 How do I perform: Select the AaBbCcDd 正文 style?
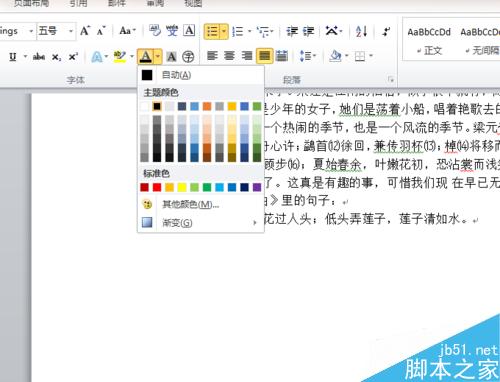pos(429,41)
